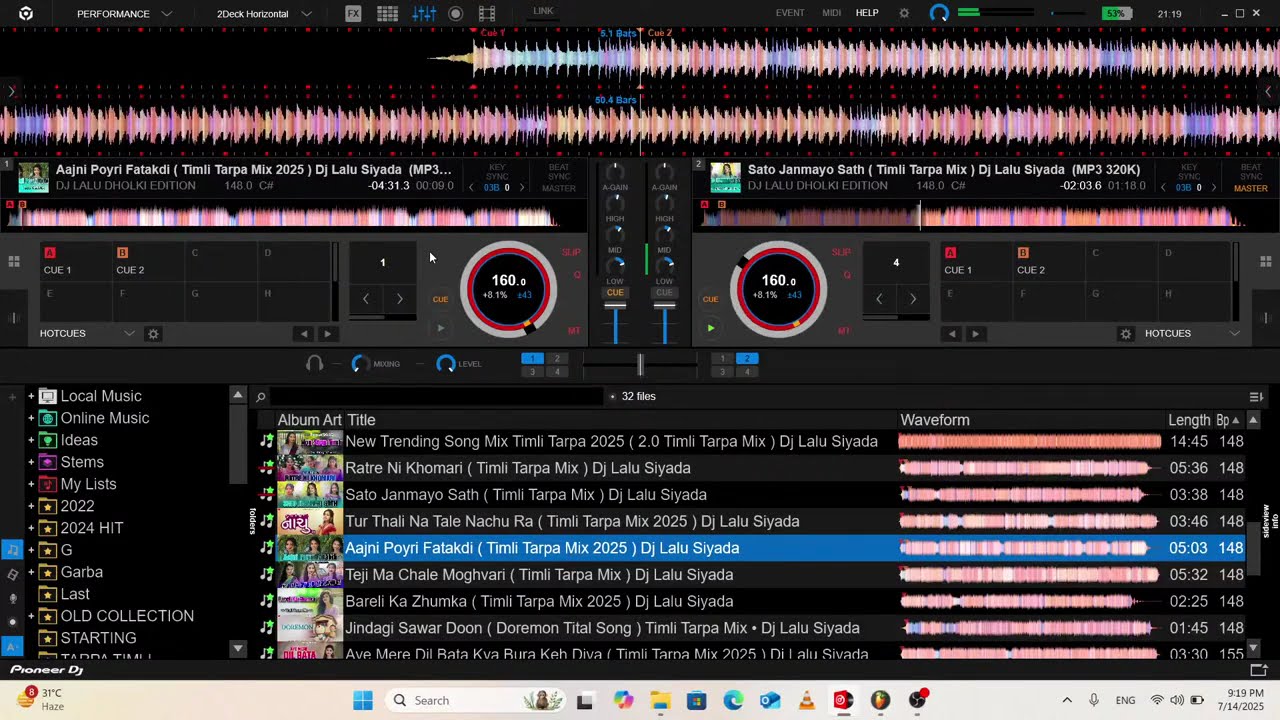Click the Pioneer DJ logo

(47, 670)
